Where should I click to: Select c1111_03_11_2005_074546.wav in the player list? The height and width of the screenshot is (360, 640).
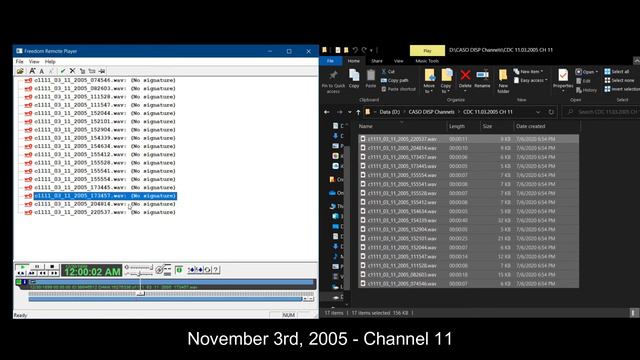(104, 80)
